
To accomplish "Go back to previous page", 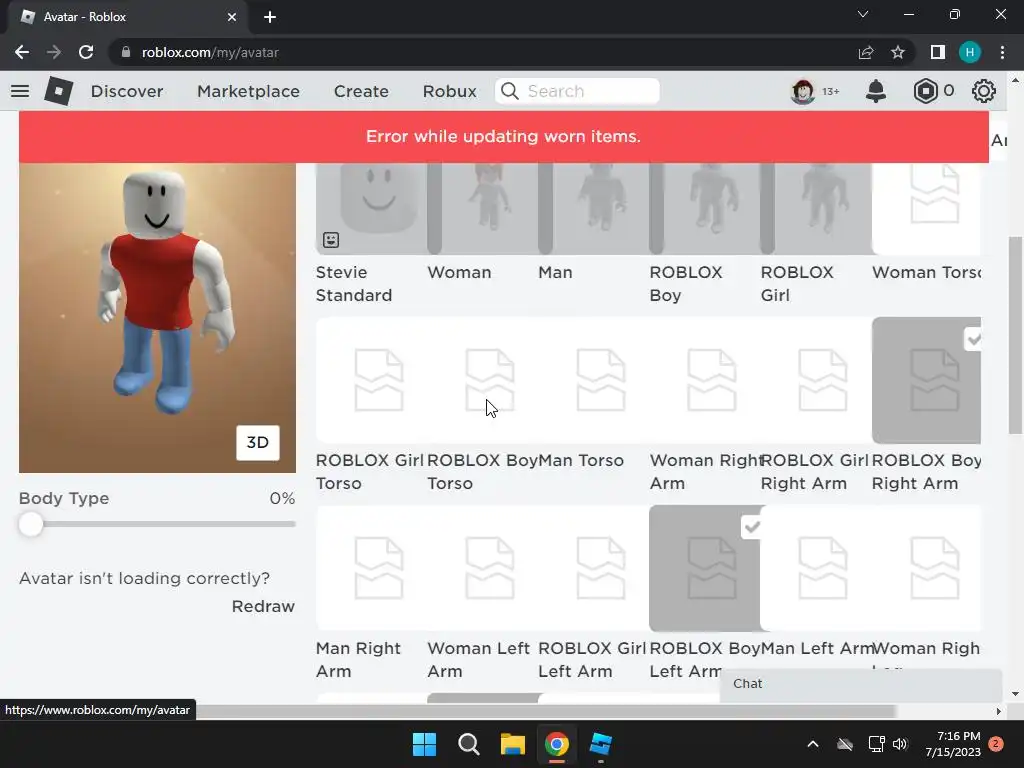I will pos(22,52).
